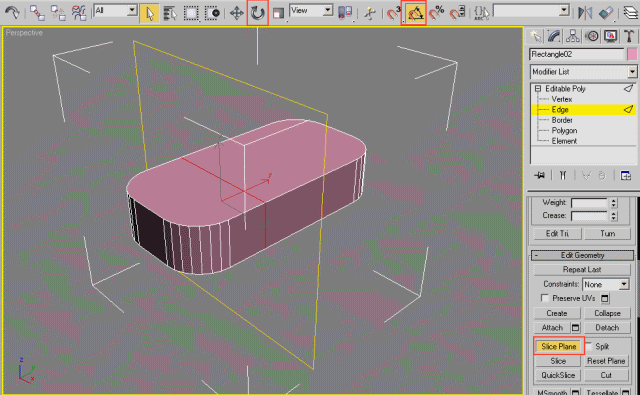Switch to the Modify command panel tab

[x=554, y=36]
